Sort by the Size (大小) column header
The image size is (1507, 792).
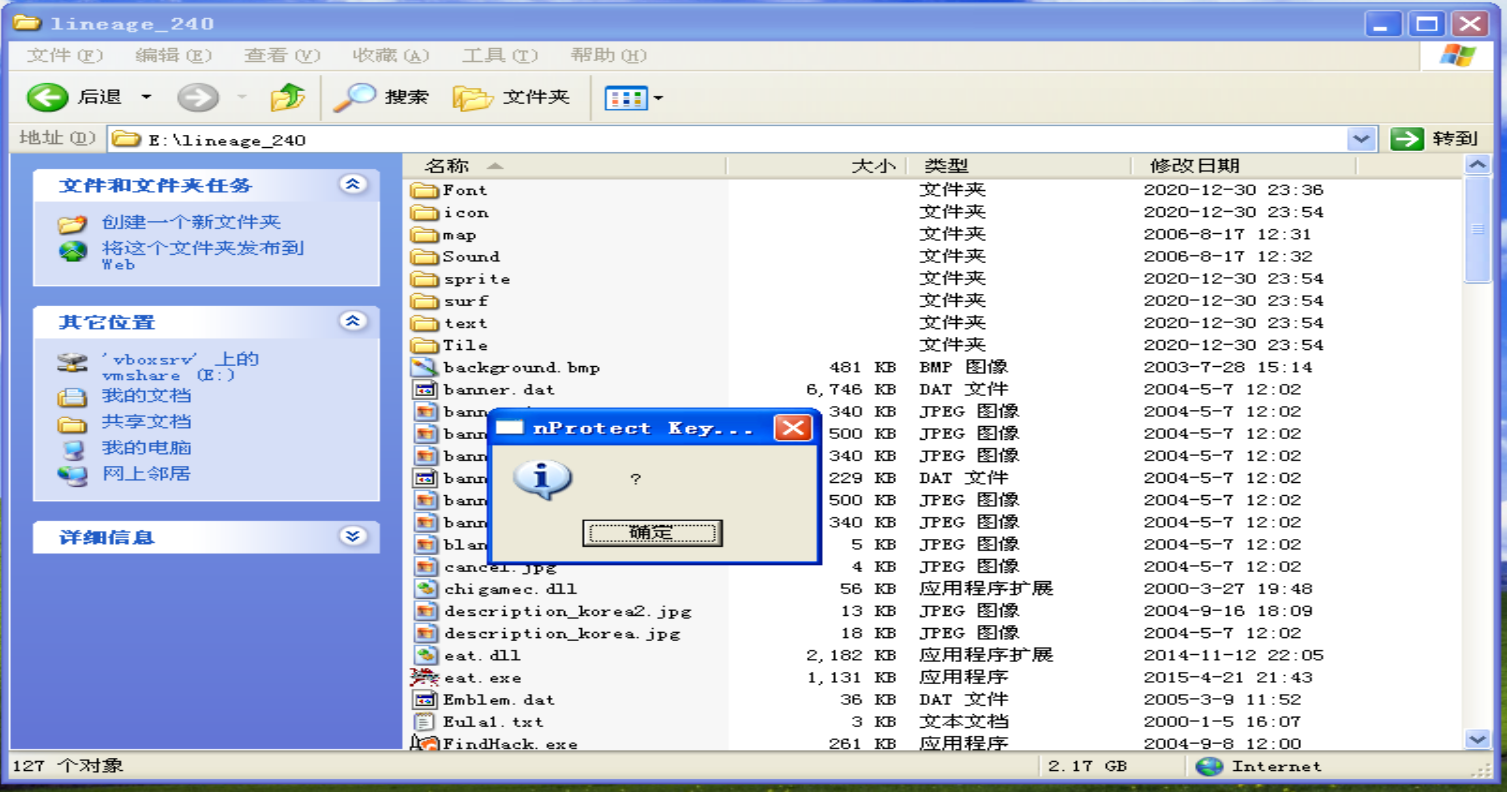[x=817, y=166]
